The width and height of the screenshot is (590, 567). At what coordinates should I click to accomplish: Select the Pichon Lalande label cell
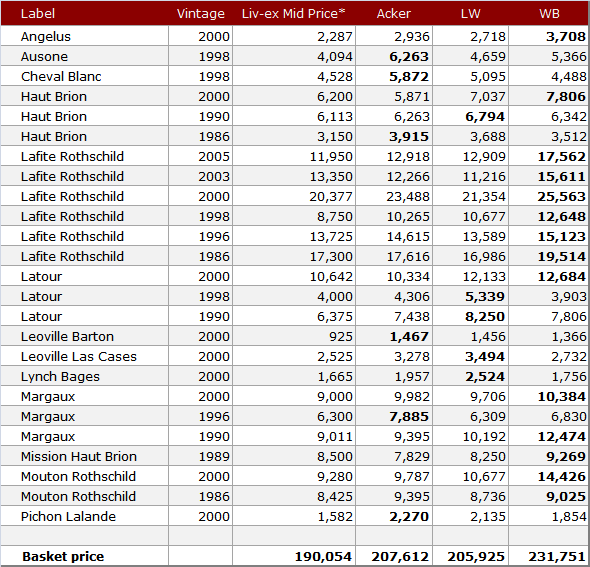[85, 516]
